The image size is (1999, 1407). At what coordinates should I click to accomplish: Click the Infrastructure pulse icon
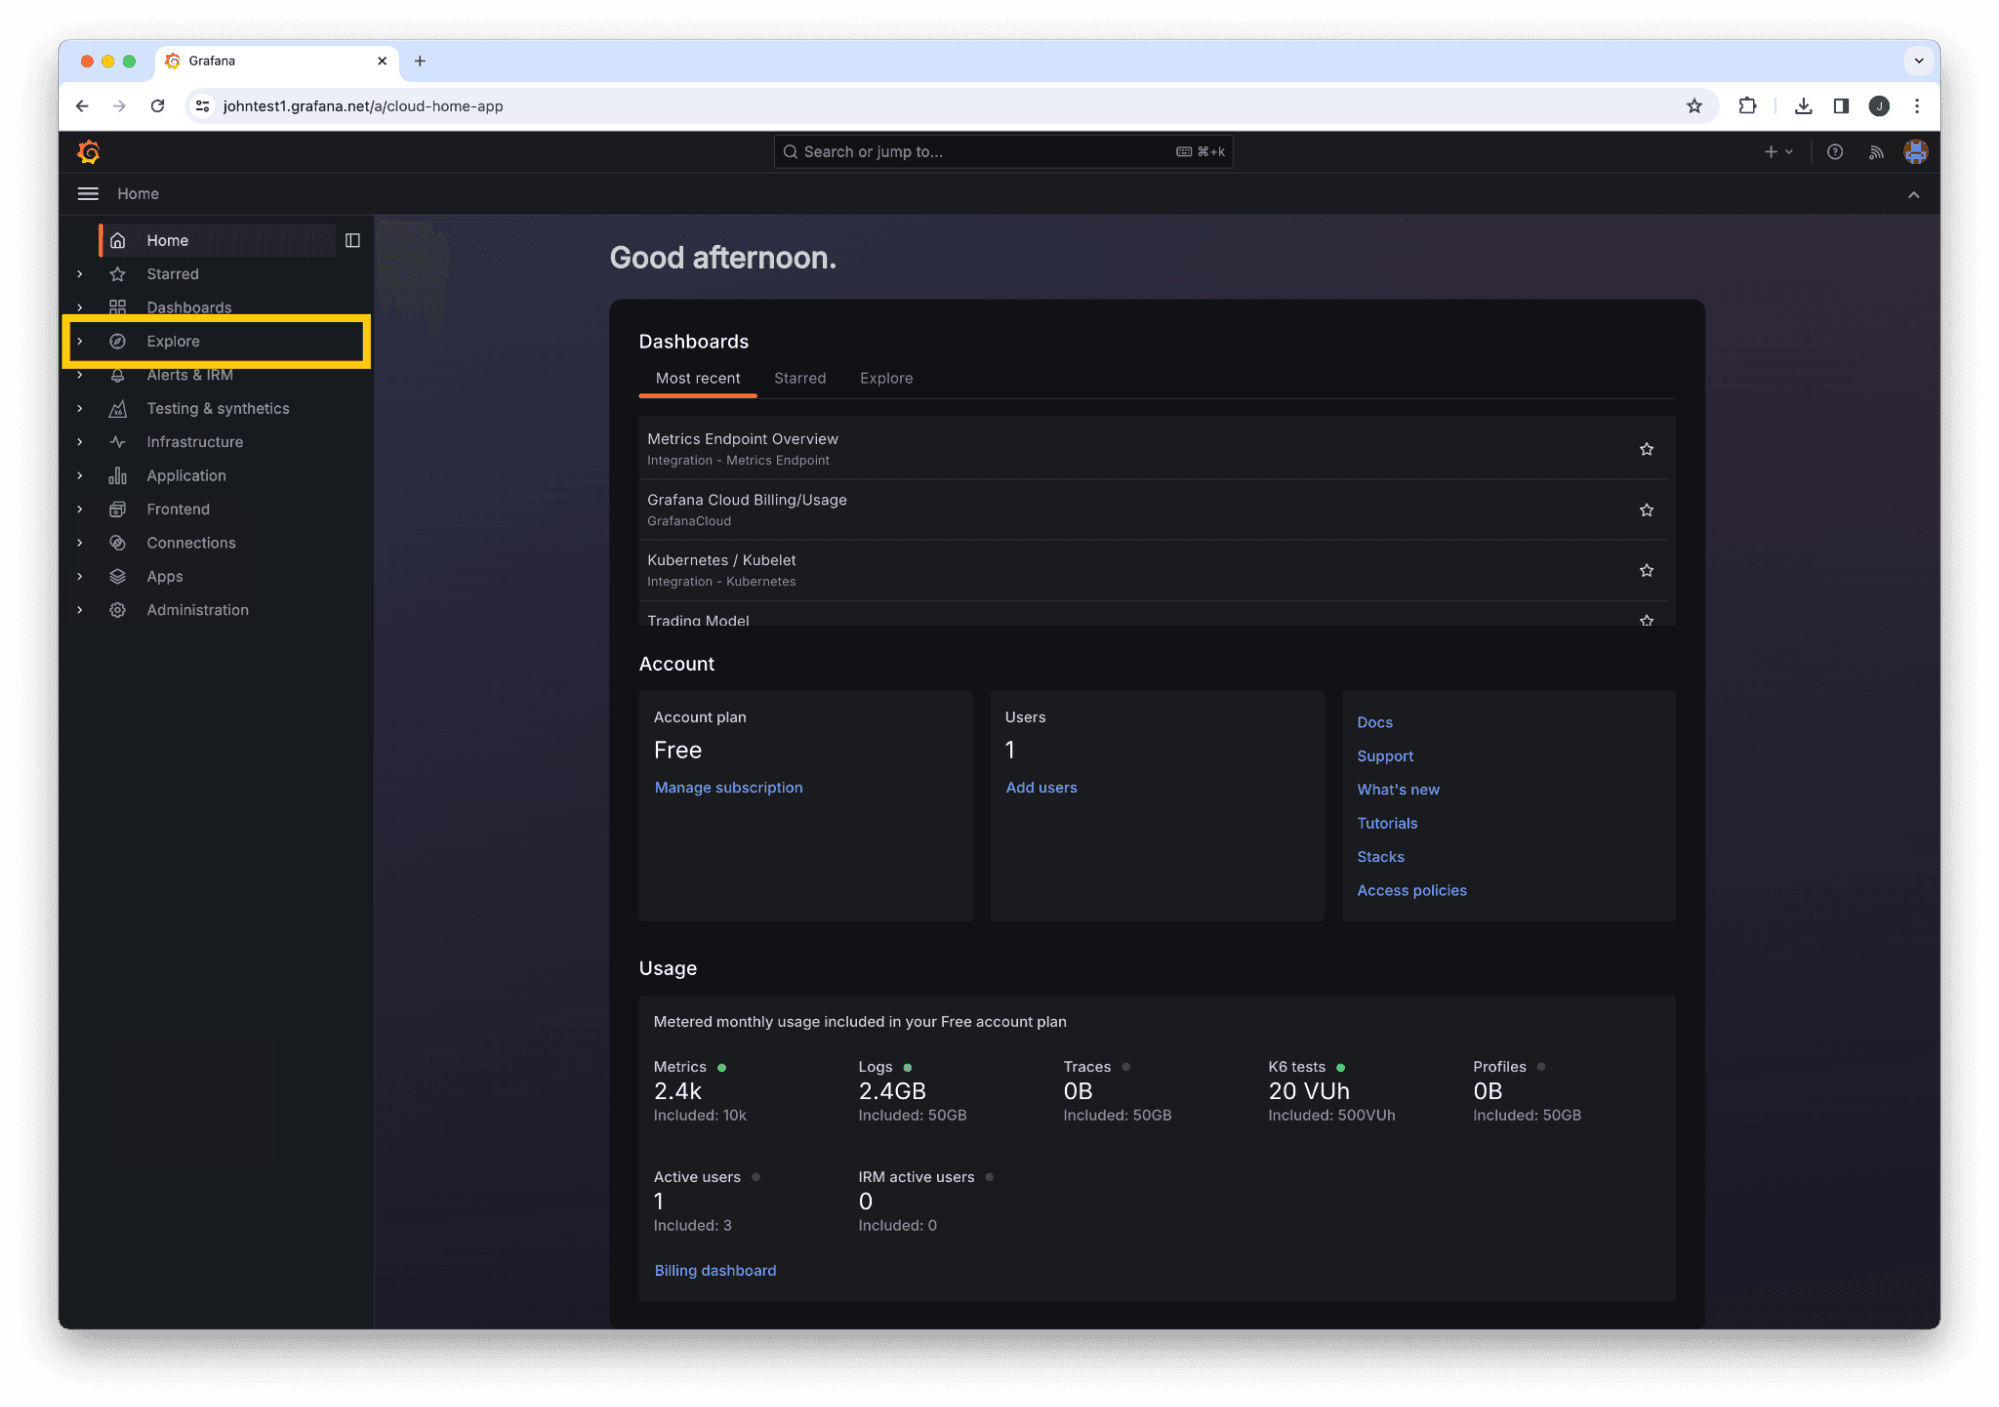pos(118,442)
